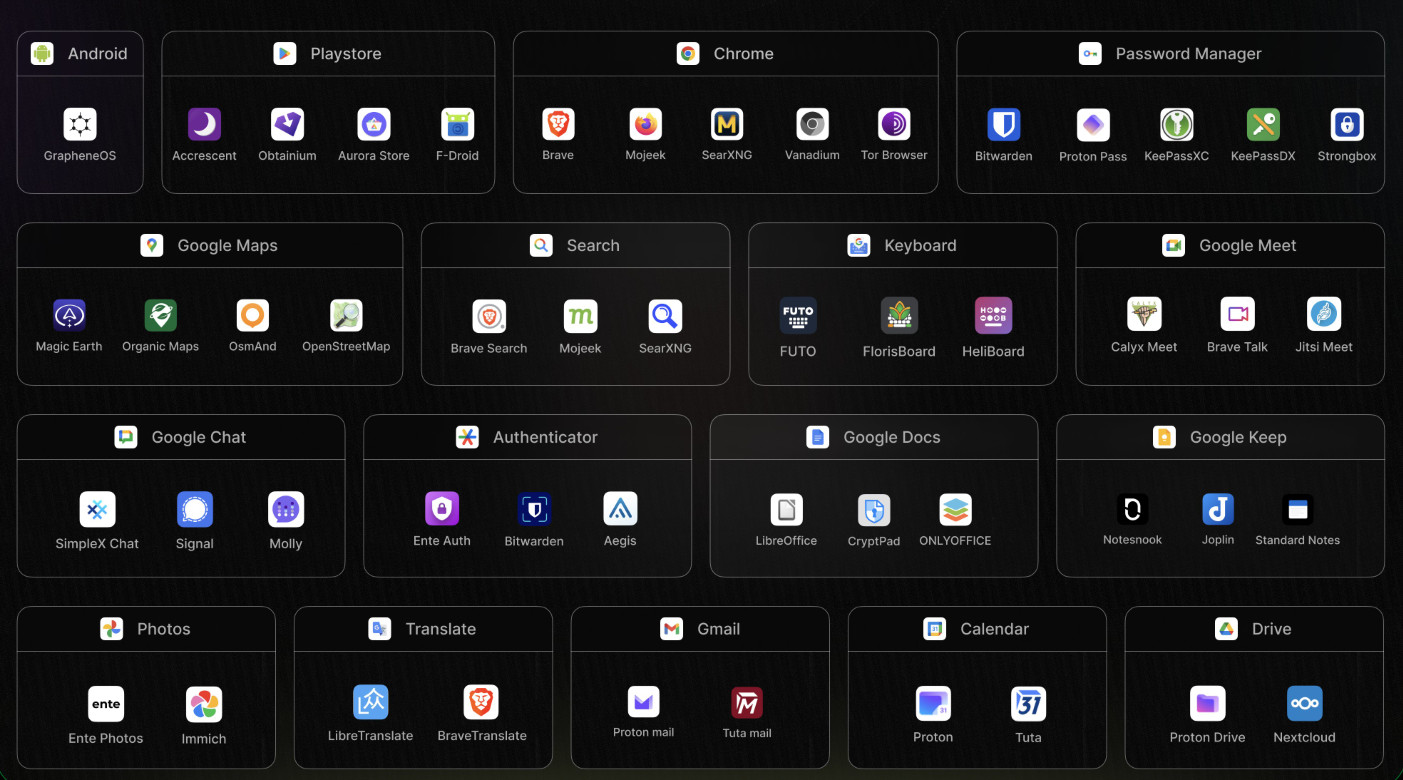
Task: Click the Tuta mail icon
Action: (x=747, y=702)
